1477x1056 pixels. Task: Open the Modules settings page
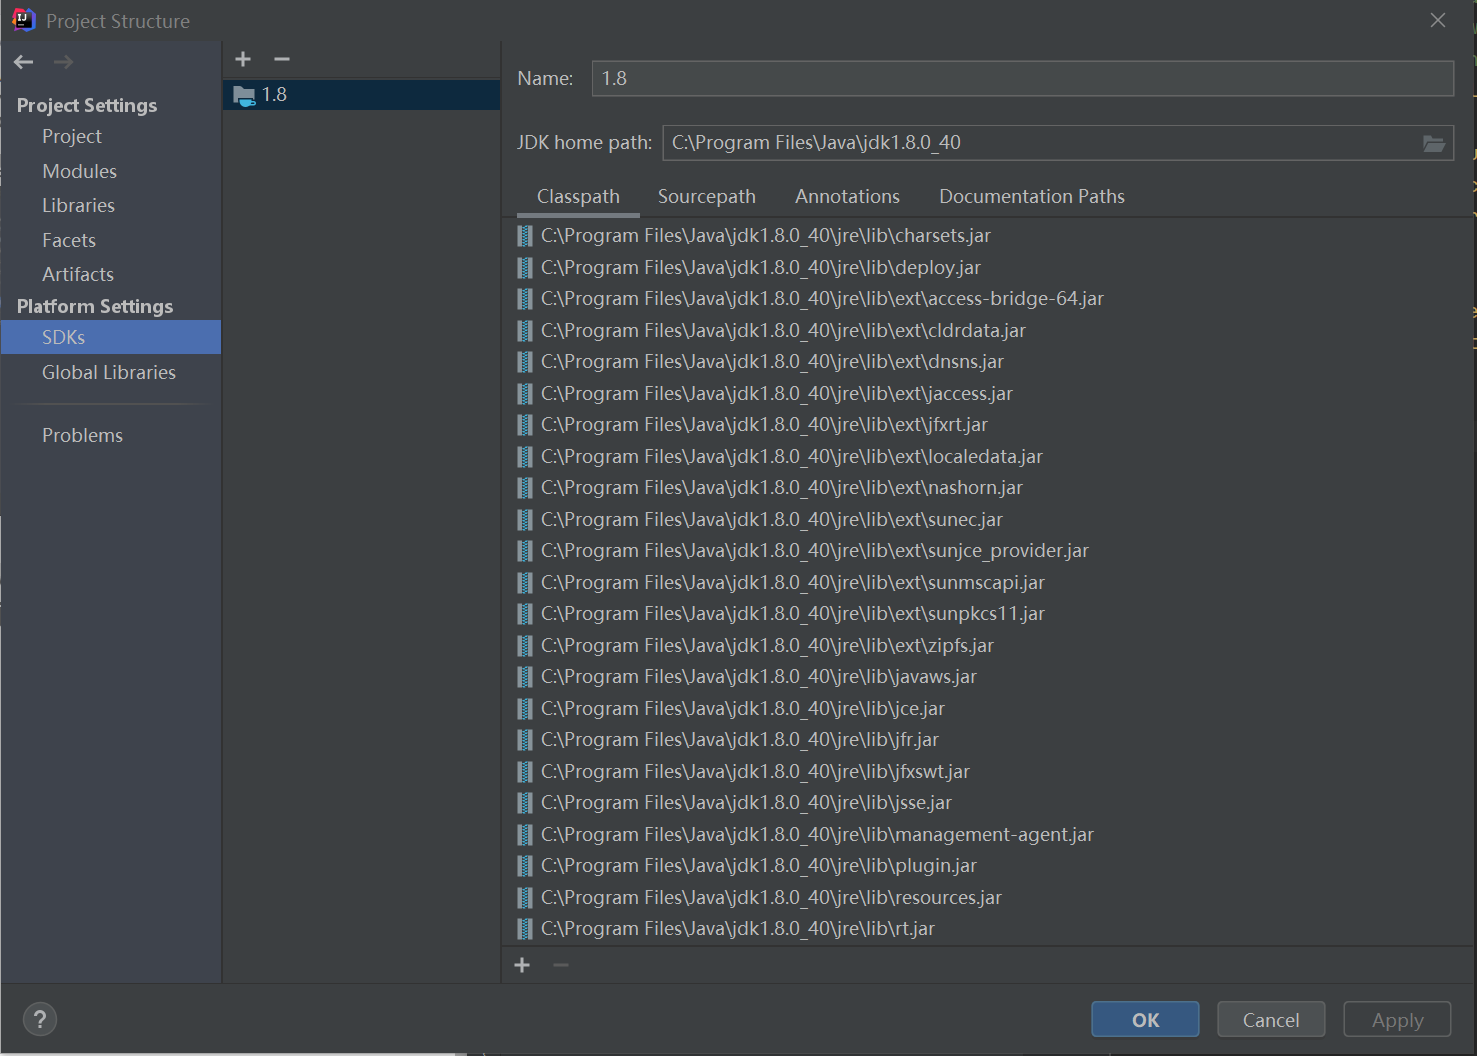point(79,171)
